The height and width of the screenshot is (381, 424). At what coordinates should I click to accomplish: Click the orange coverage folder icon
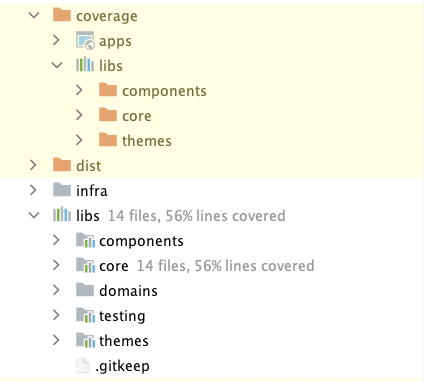pyautogui.click(x=62, y=15)
